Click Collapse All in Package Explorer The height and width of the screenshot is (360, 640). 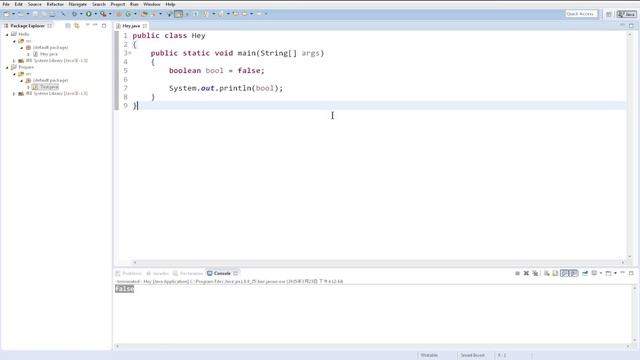click(68, 26)
